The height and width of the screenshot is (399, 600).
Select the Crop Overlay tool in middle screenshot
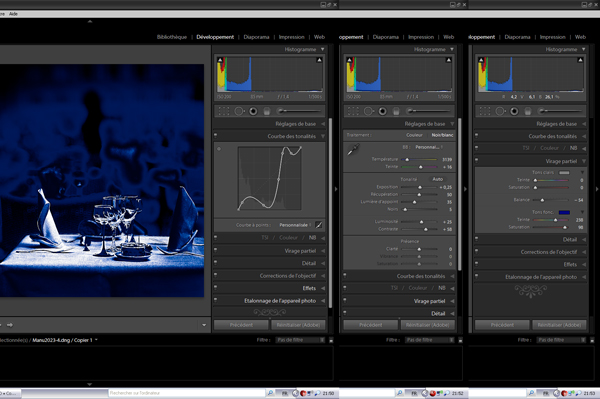point(353,111)
